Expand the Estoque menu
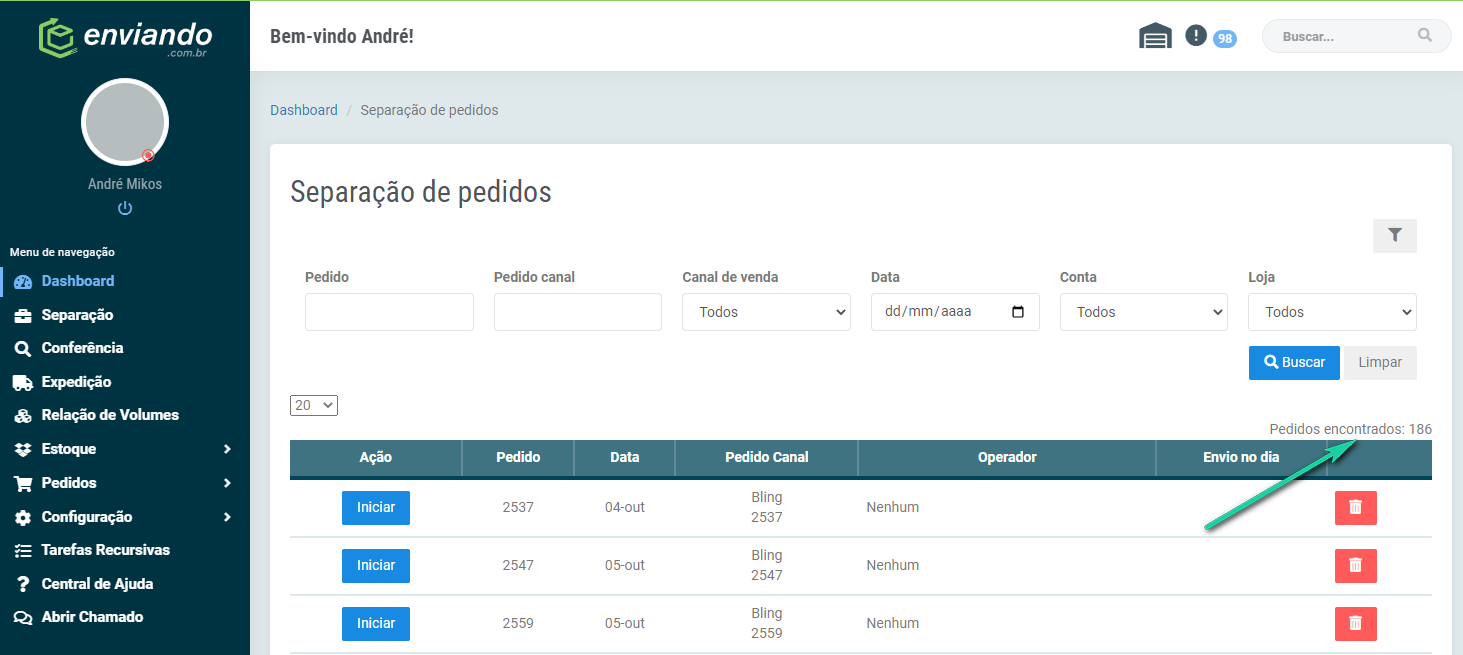 [x=125, y=449]
